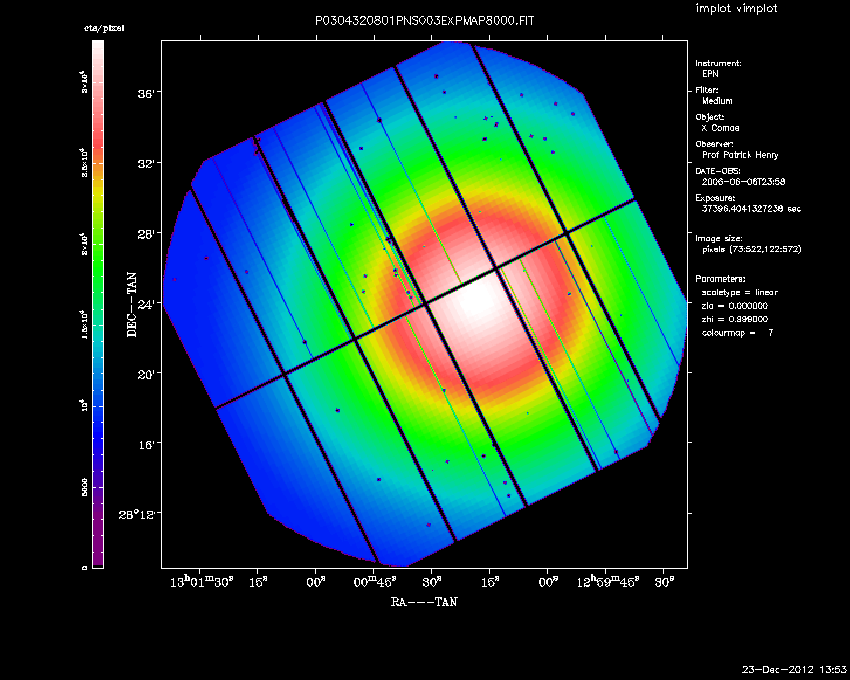Click the white top of the colour bar

[98, 49]
